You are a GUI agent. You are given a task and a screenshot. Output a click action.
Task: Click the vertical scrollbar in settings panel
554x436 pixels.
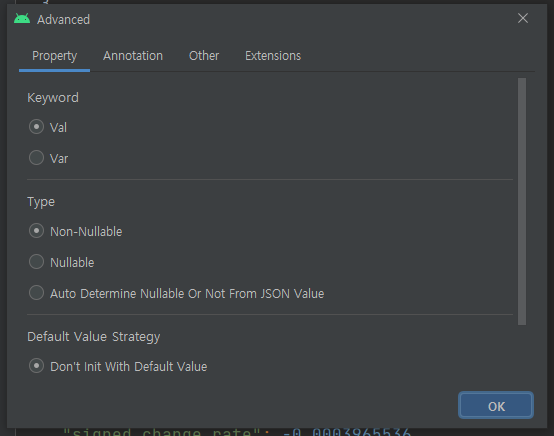pyautogui.click(x=522, y=201)
